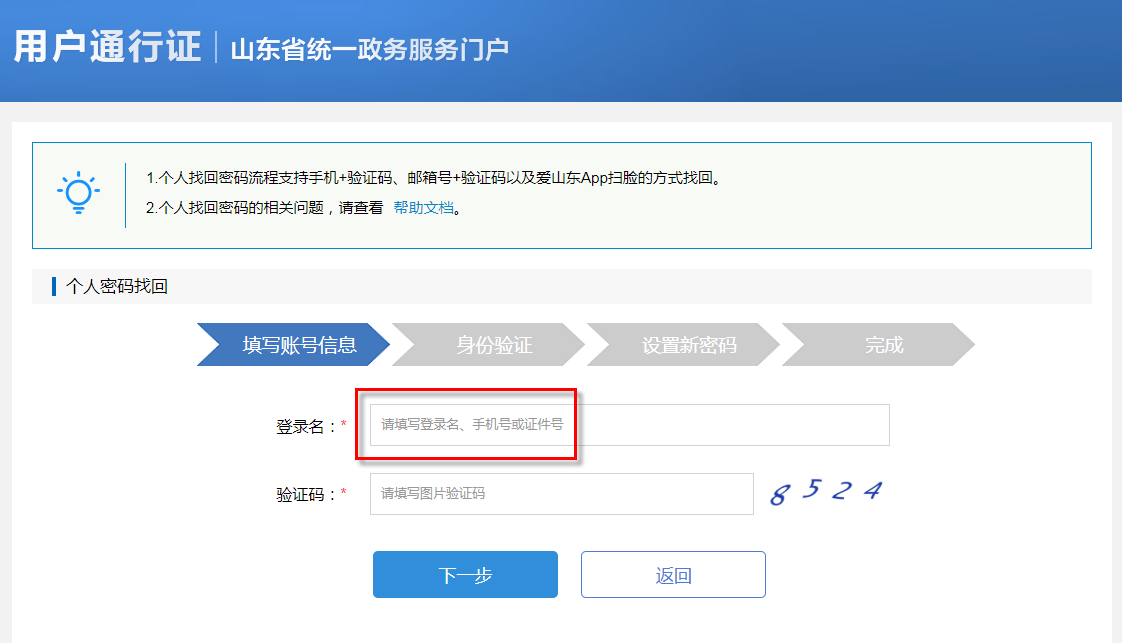Click the 返回 button

coord(672,574)
